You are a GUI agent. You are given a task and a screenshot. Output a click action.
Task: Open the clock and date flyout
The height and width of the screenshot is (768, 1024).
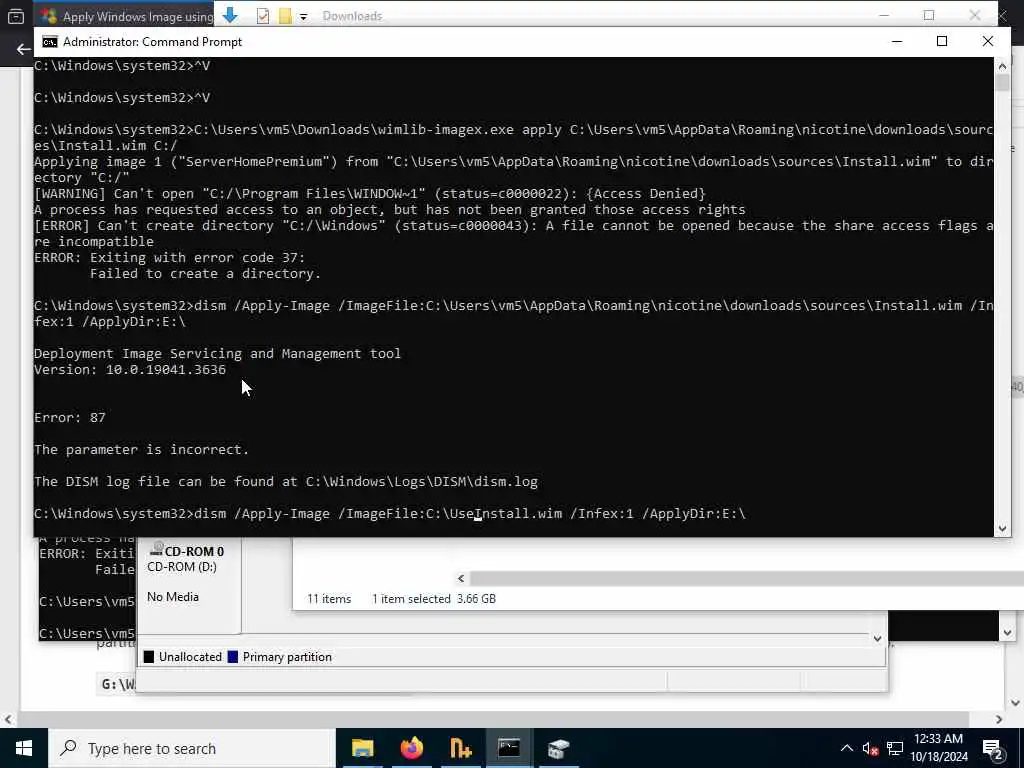click(938, 748)
